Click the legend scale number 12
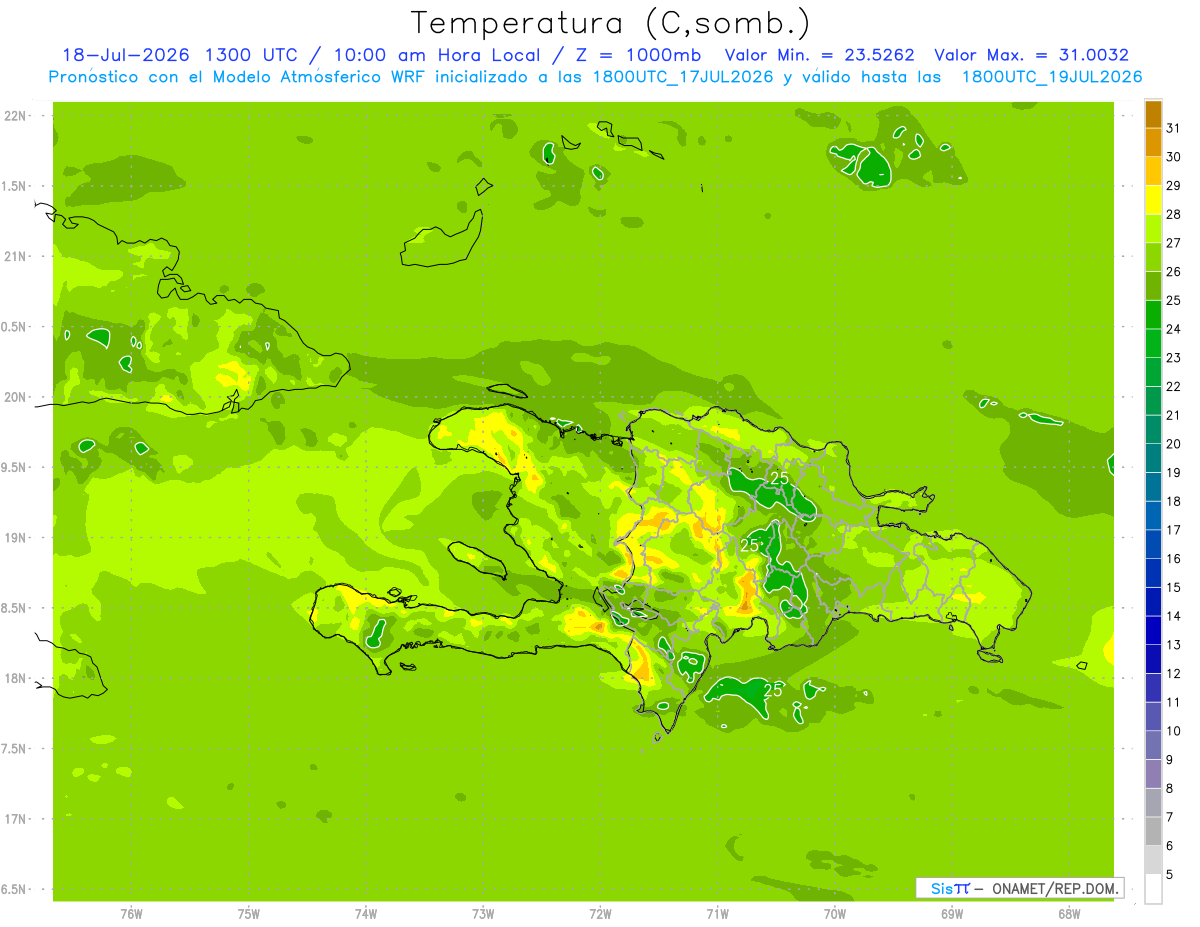Viewport: 1200px width, 927px height. (x=1174, y=673)
